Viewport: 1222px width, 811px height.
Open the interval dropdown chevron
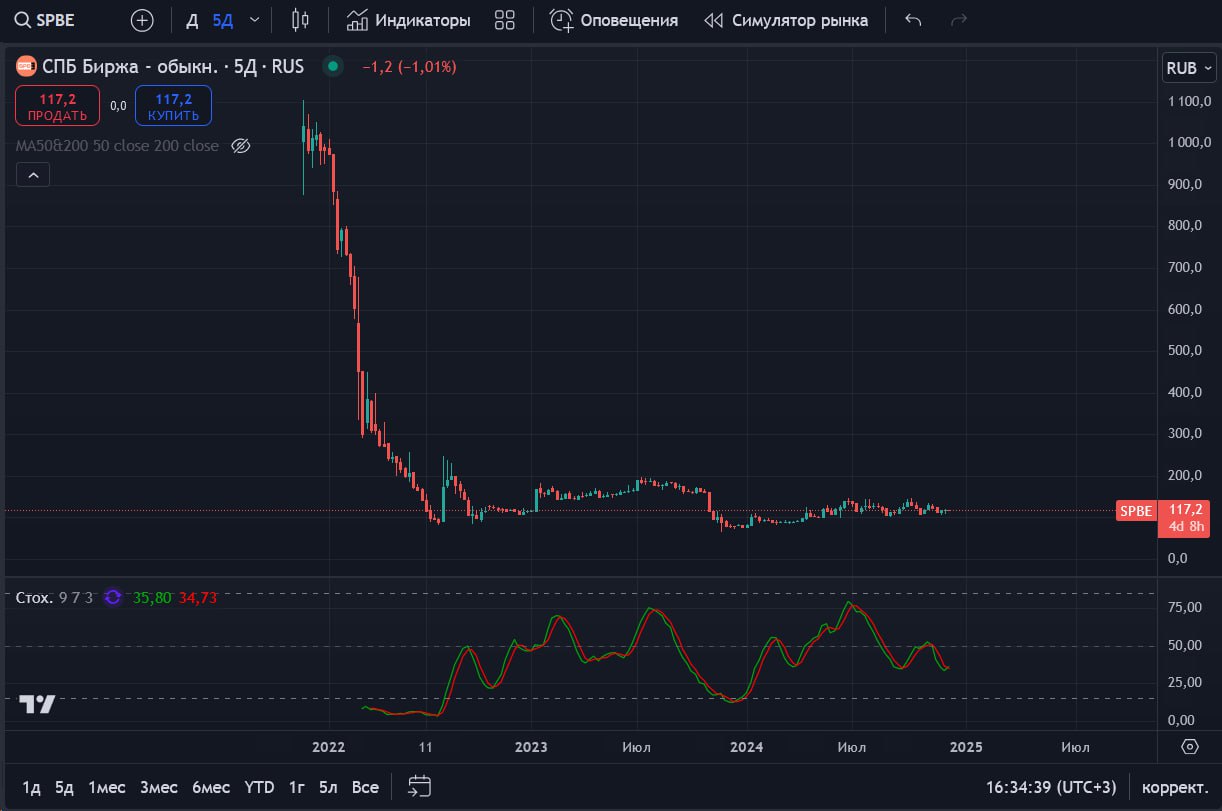click(255, 20)
